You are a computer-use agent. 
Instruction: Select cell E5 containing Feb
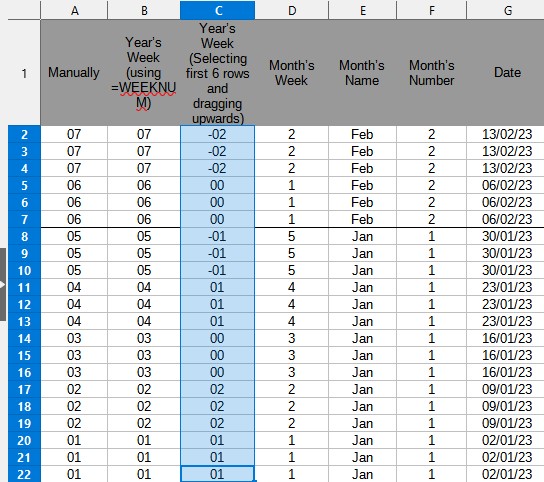click(362, 185)
